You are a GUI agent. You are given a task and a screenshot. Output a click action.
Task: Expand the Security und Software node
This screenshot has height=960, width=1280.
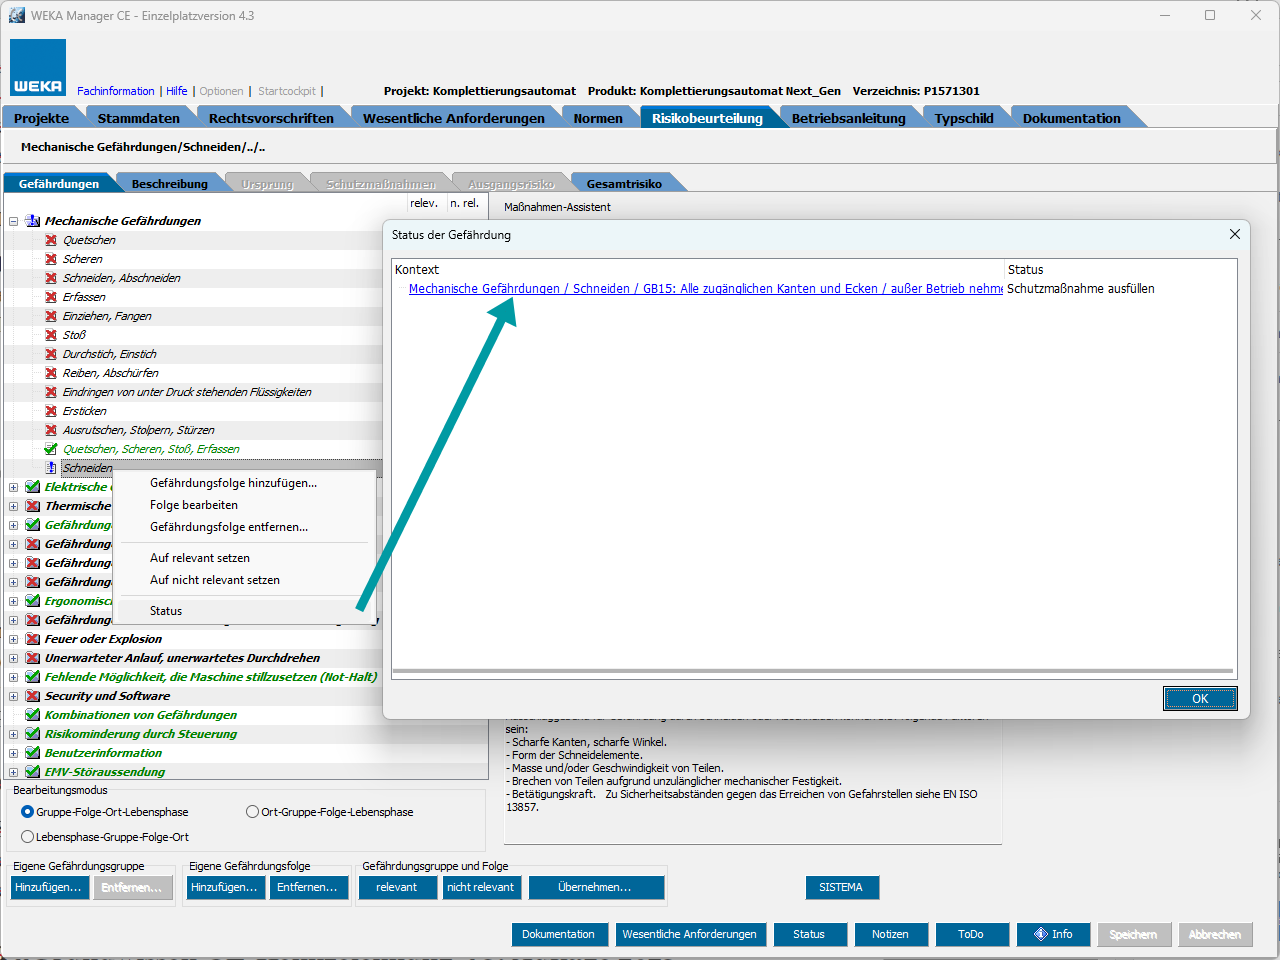[14, 696]
